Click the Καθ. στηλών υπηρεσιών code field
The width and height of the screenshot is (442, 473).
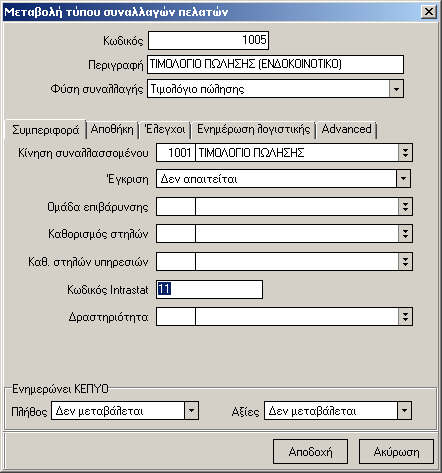click(x=176, y=262)
